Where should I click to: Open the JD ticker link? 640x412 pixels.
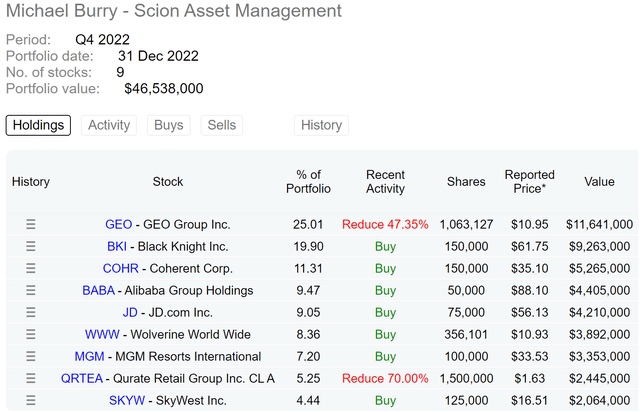point(130,312)
